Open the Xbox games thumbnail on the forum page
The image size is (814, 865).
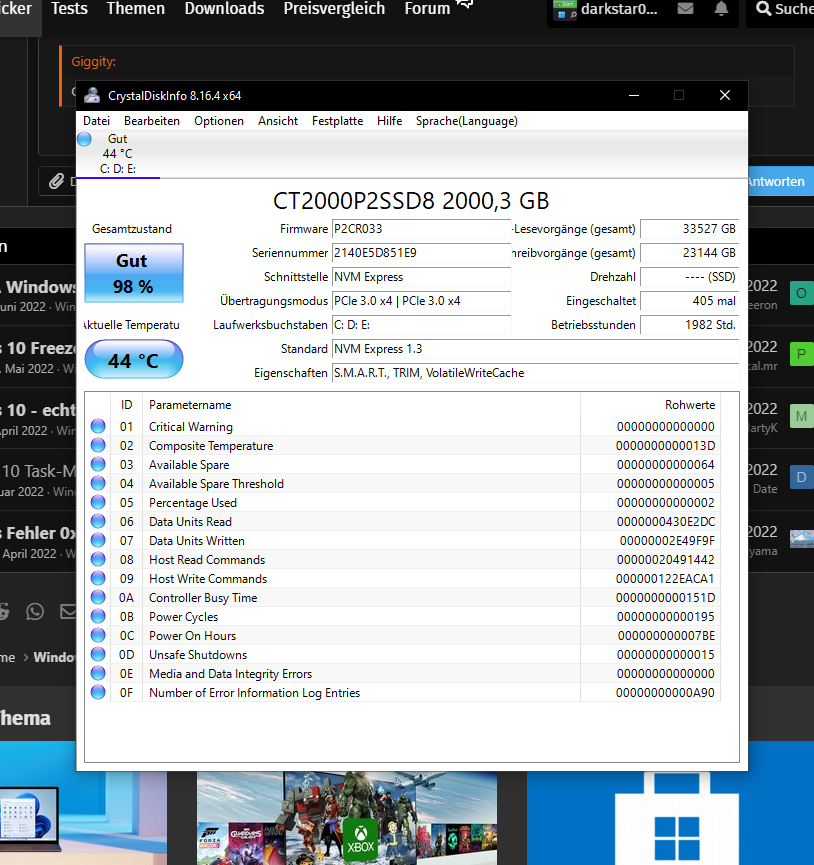346,818
